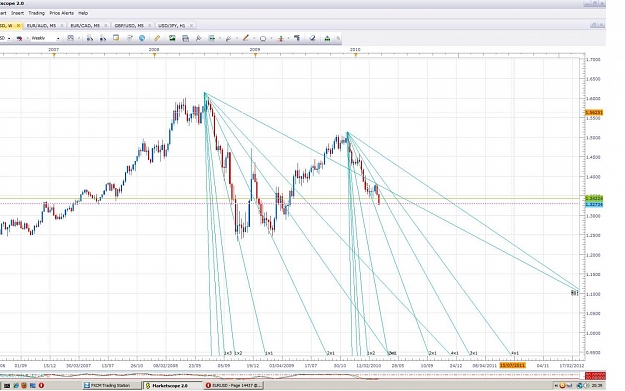The width and height of the screenshot is (625, 391).
Task: Open EURUSD Page 14437 taskbar window
Action: coord(233,385)
